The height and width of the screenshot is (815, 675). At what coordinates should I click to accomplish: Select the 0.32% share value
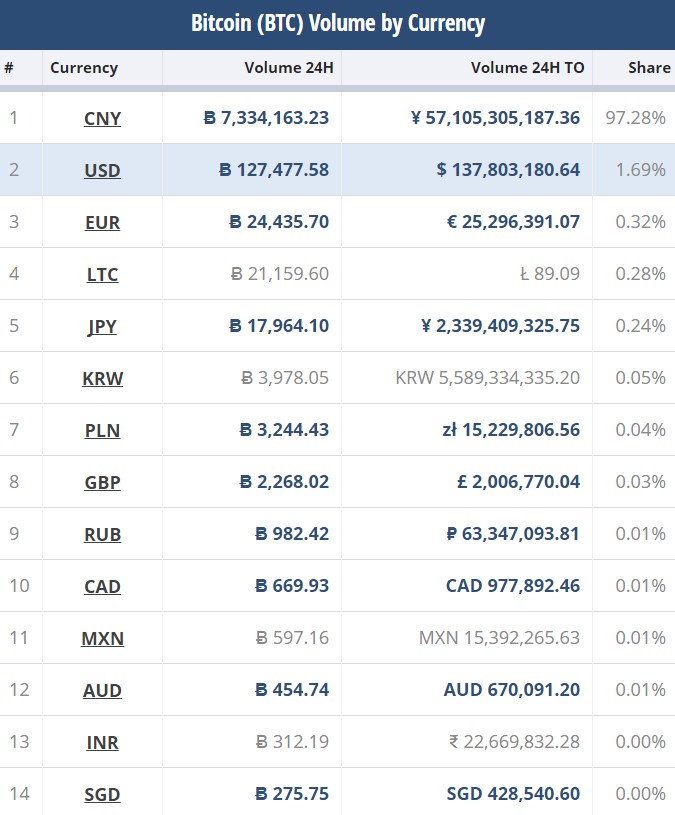click(641, 222)
